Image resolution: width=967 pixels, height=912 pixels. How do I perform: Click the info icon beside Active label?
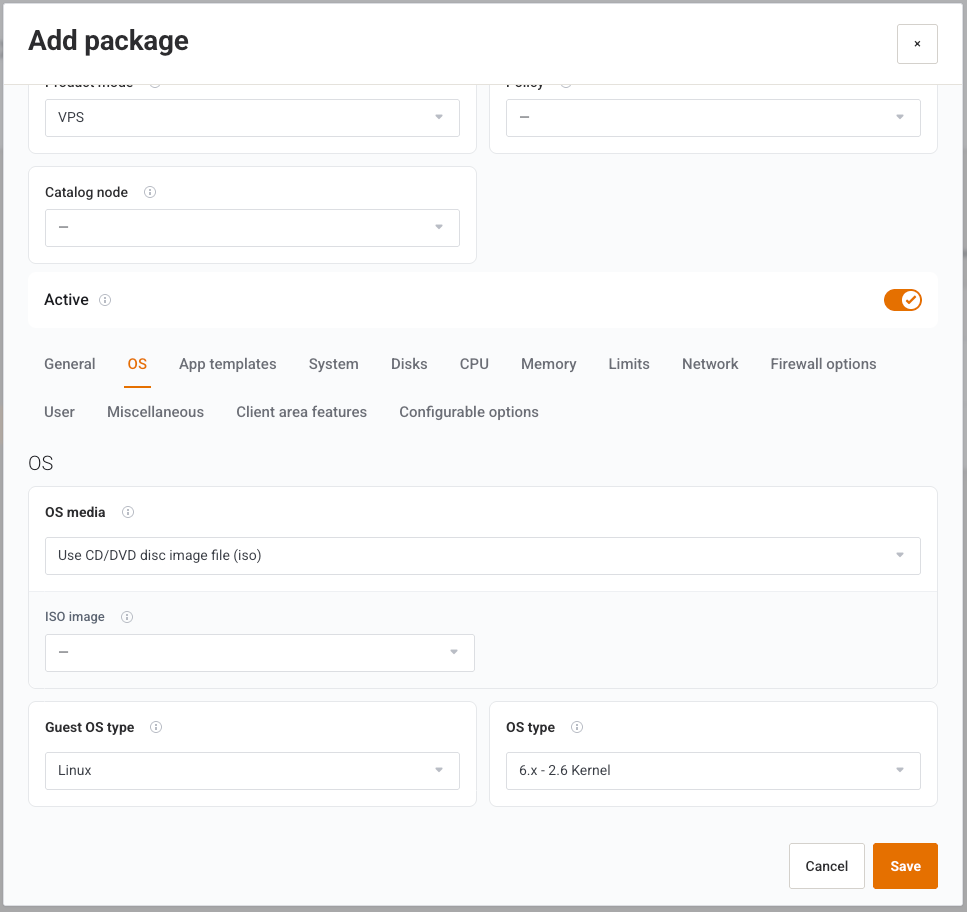click(105, 300)
